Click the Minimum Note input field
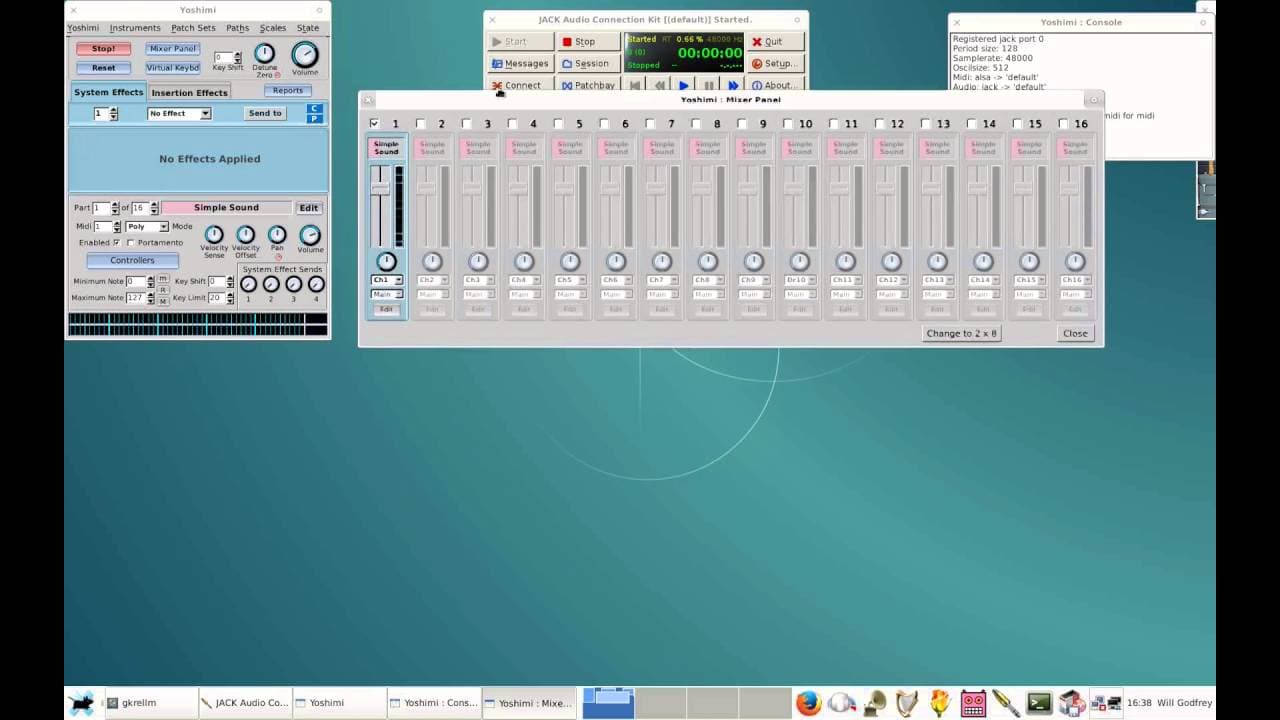1280x720 pixels. (135, 282)
